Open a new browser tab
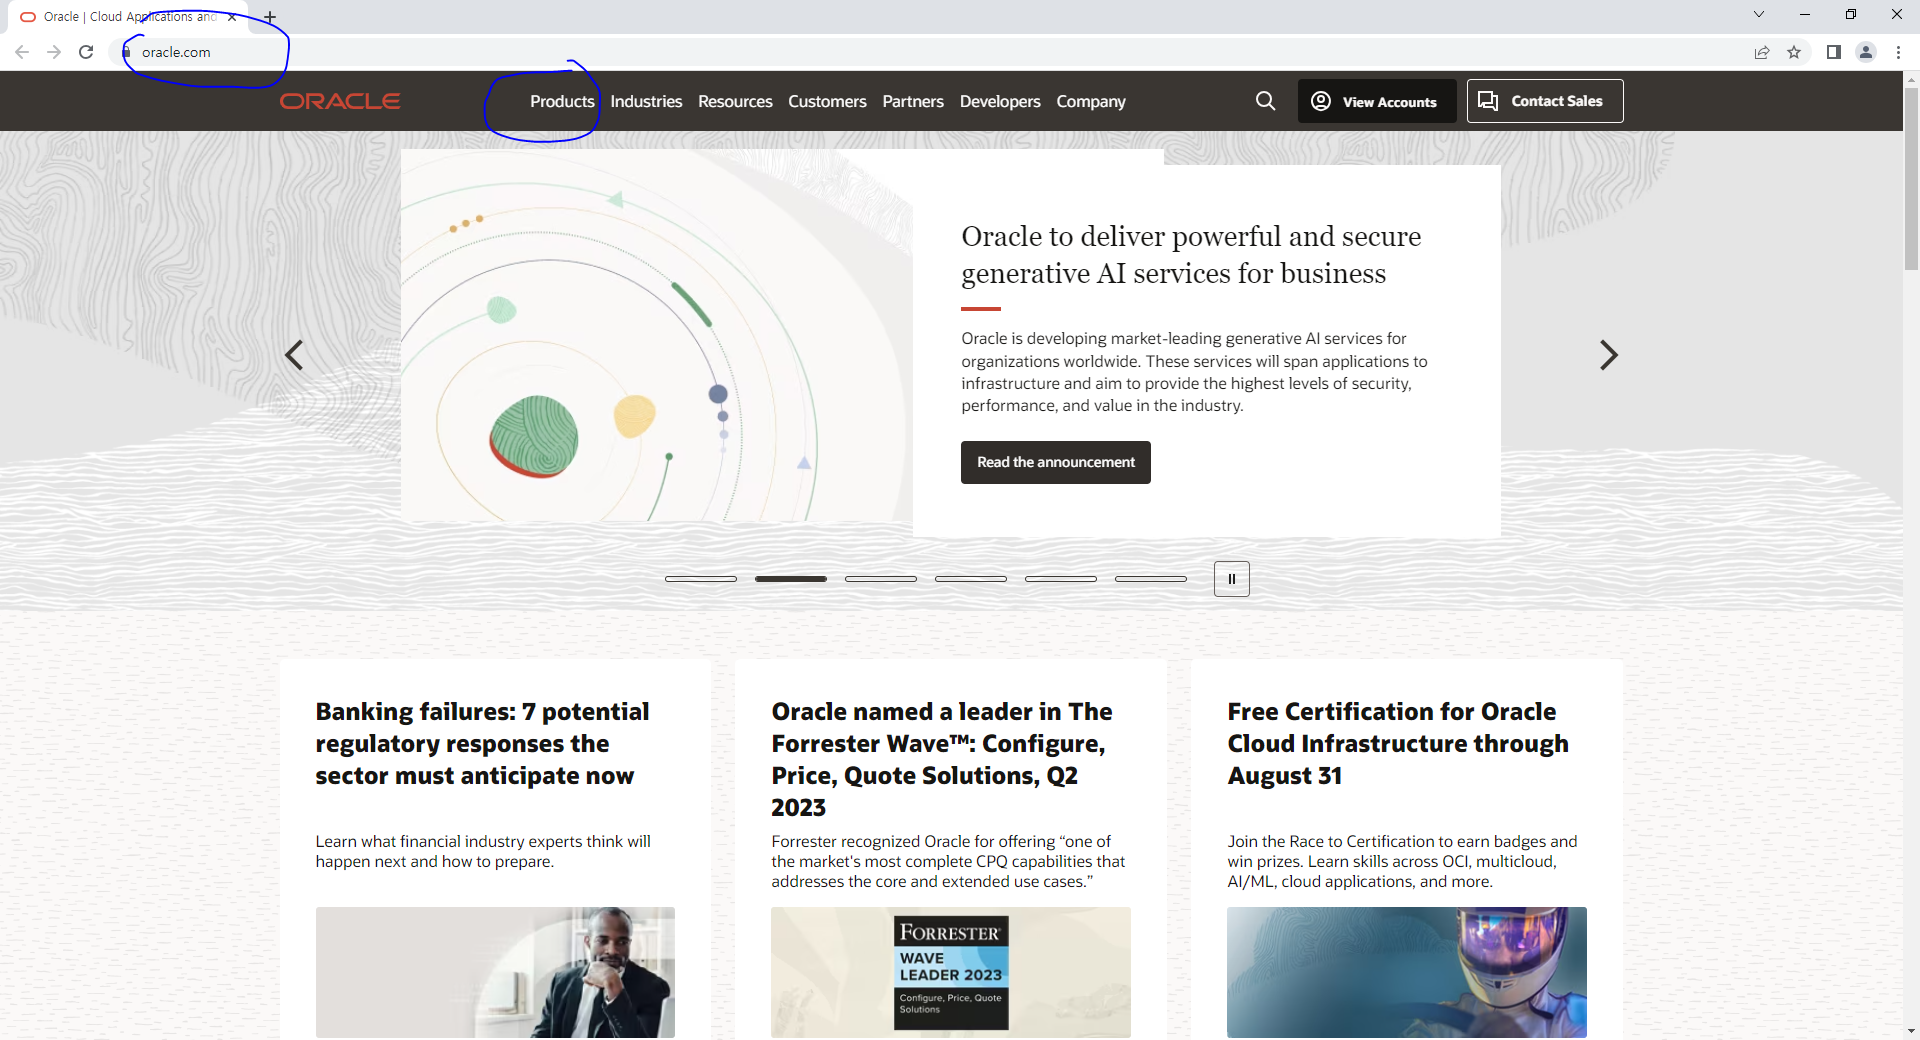This screenshot has width=1920, height=1040. pyautogui.click(x=270, y=17)
